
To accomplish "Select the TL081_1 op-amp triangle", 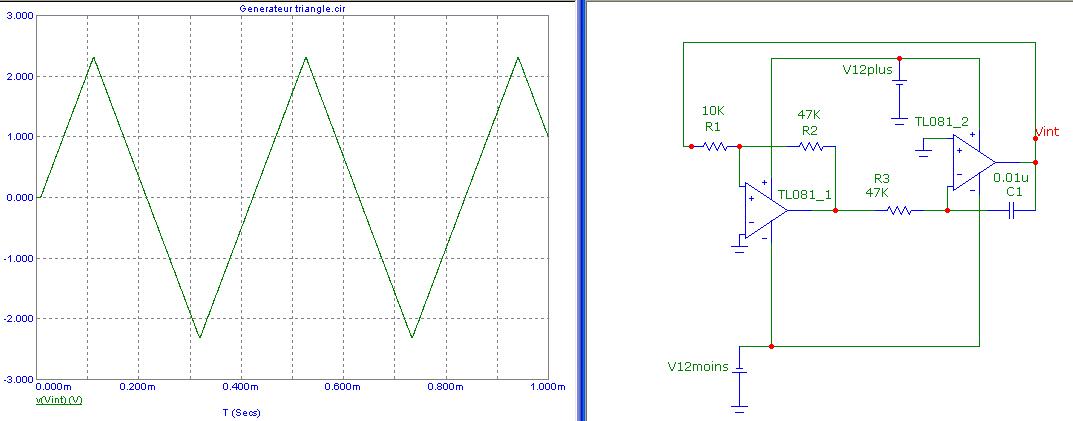I will [766, 211].
